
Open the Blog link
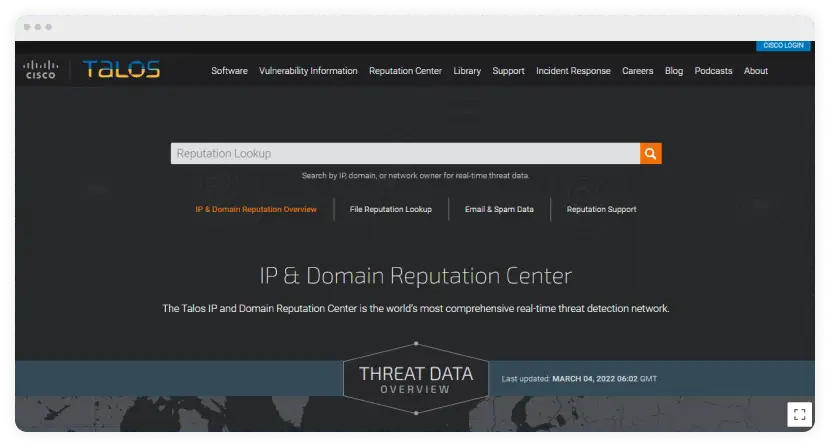pos(674,70)
